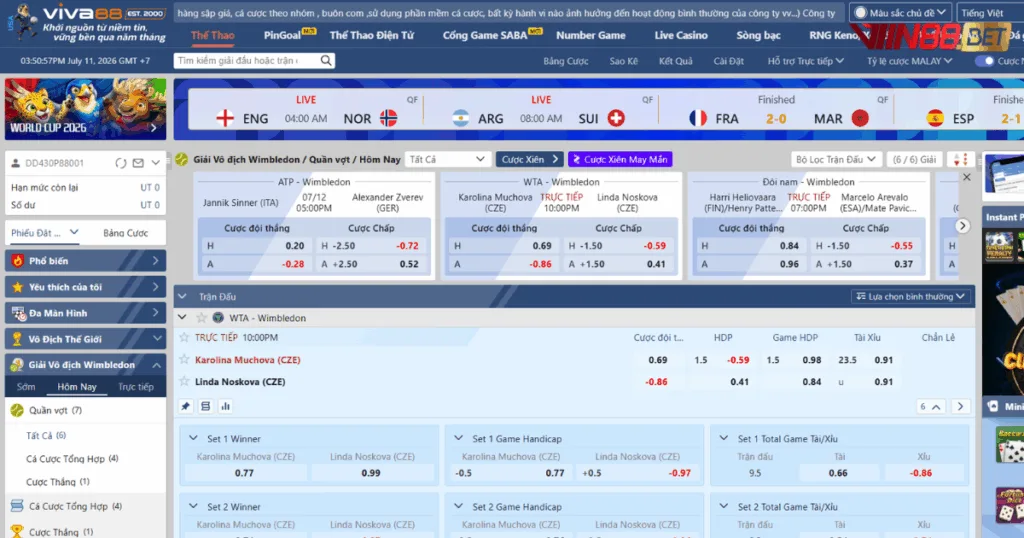Screen dimensions: 1024x538
Task: Open Hỗ trợ Trực tiếp dropdown
Action: [806, 61]
